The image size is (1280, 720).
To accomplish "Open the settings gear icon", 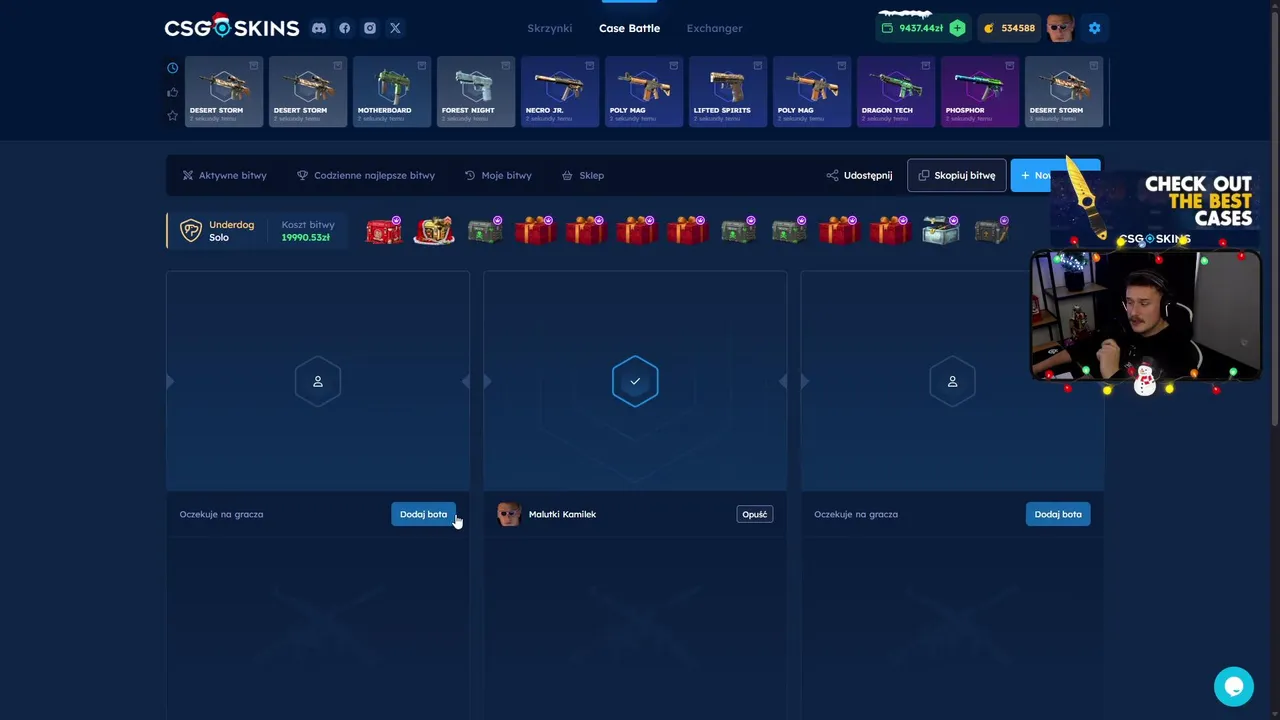I will pyautogui.click(x=1094, y=28).
